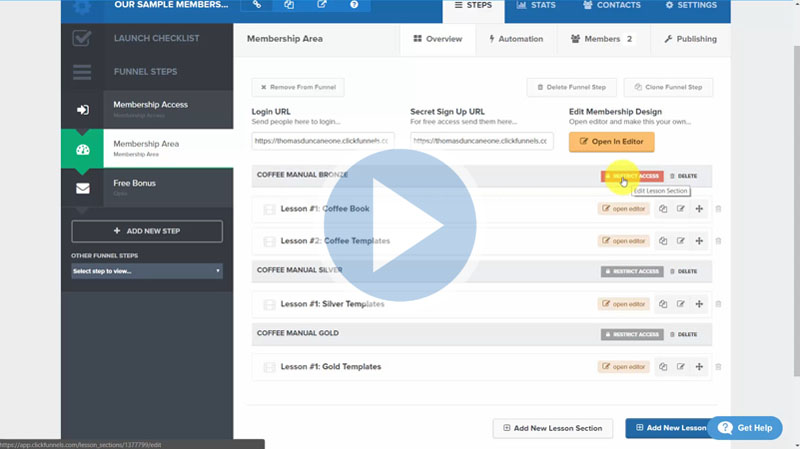Image resolution: width=800 pixels, height=449 pixels.
Task: Click the Login URL input field
Action: (322, 141)
